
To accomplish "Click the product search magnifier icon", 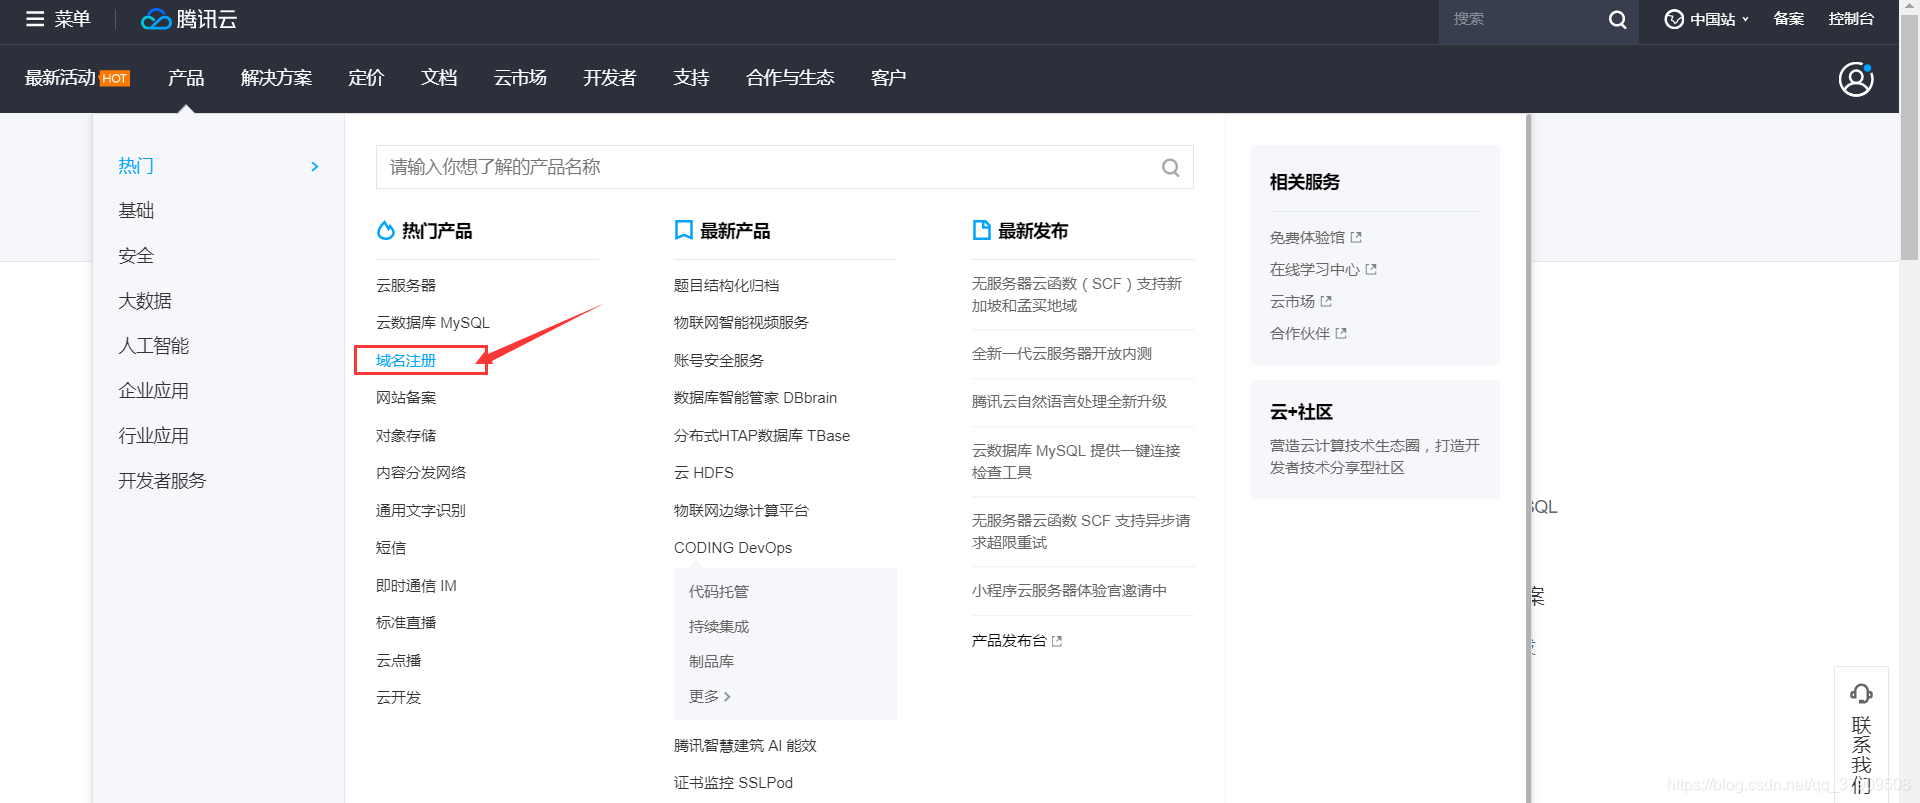I will pos(1170,167).
